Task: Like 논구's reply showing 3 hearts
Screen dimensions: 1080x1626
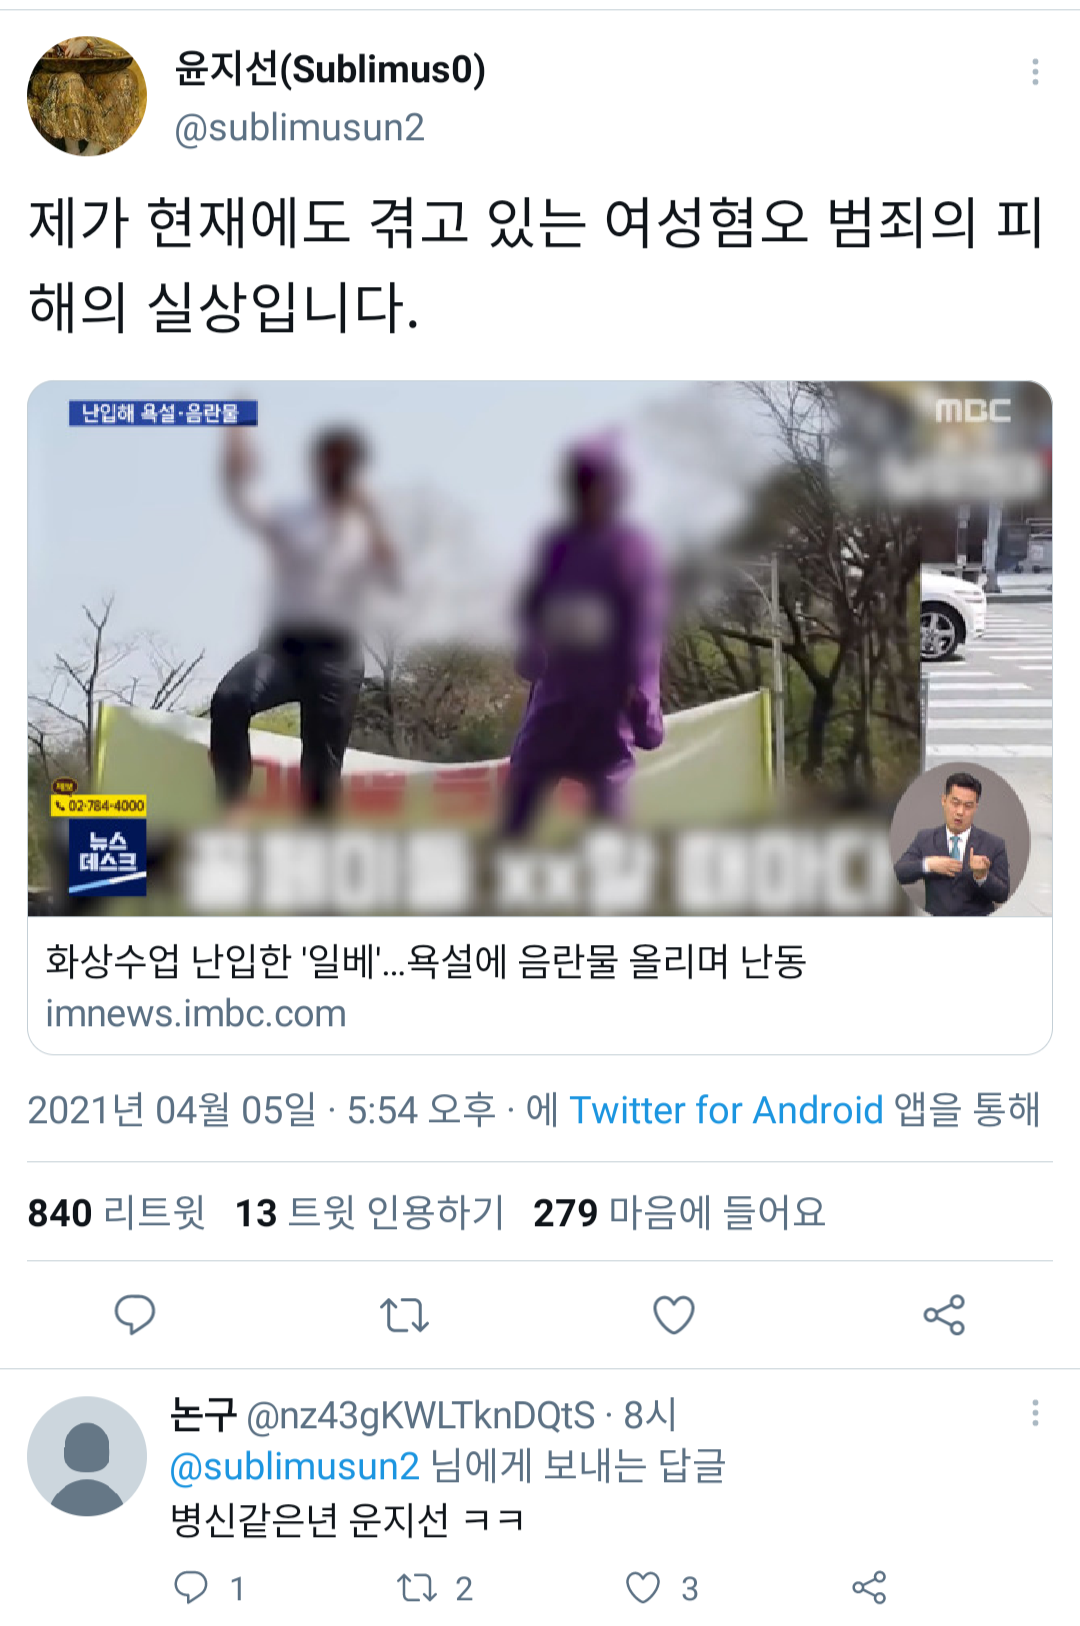Action: pos(643,1587)
